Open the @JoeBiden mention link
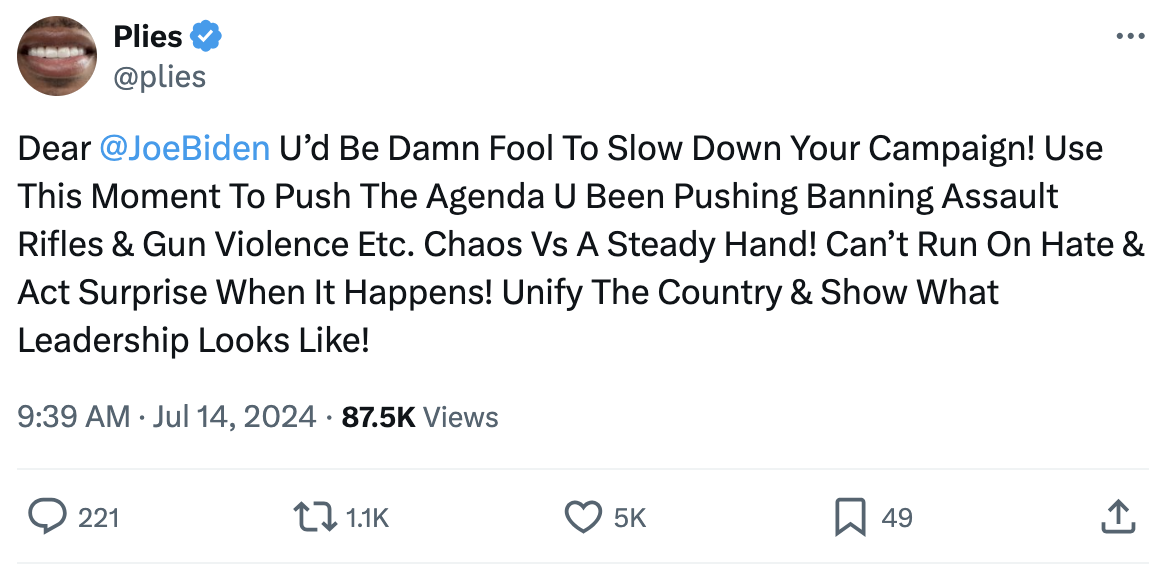The image size is (1170, 564). 185,148
